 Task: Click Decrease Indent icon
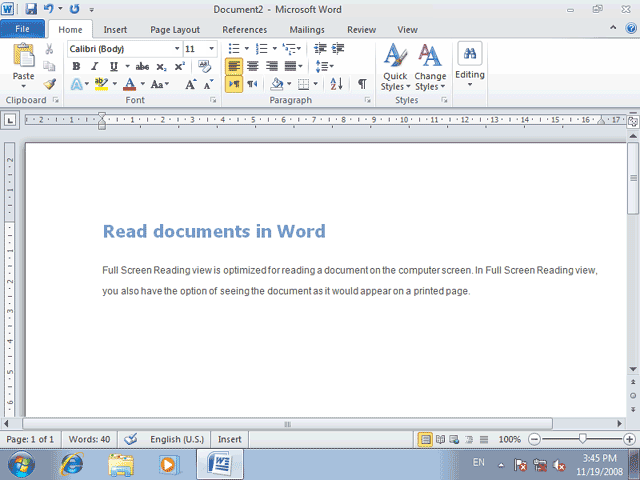[320, 49]
